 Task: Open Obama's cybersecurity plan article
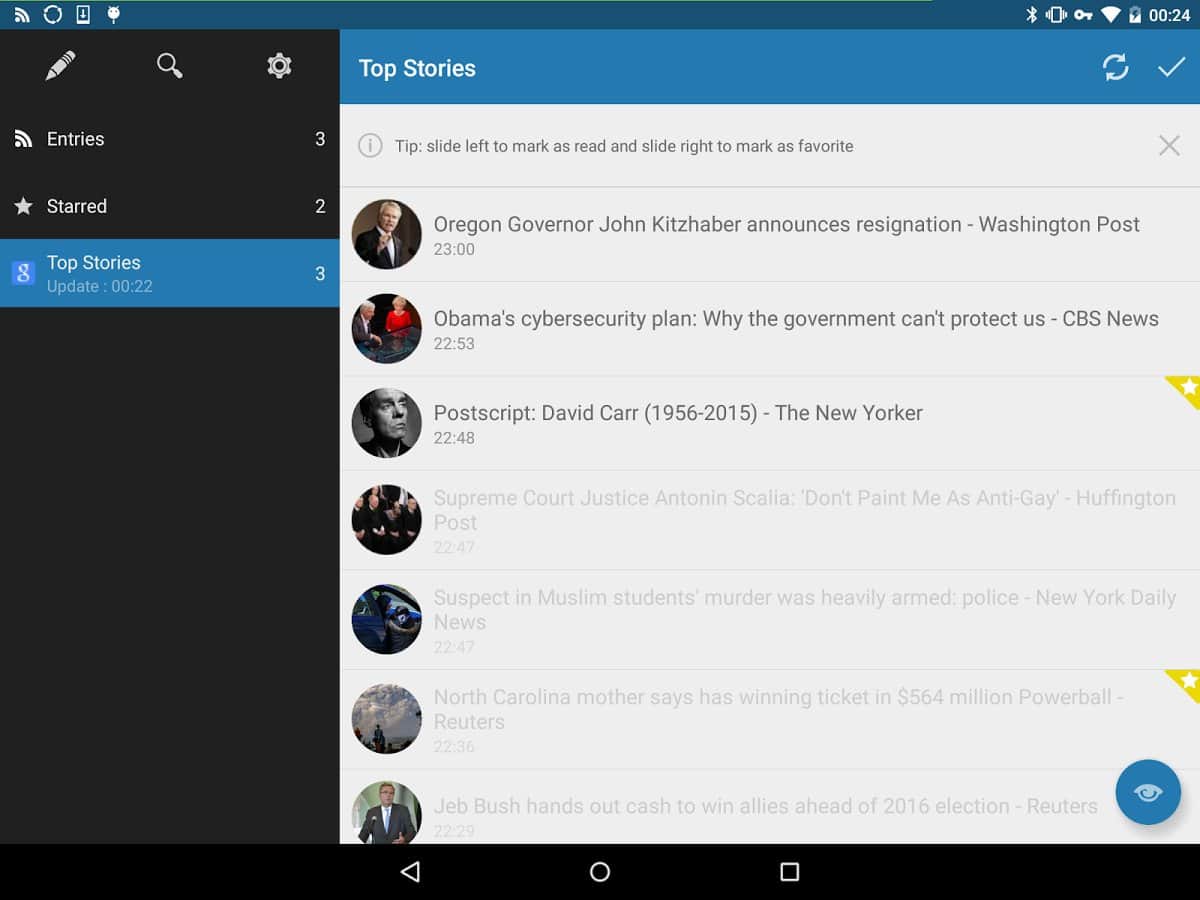(795, 319)
